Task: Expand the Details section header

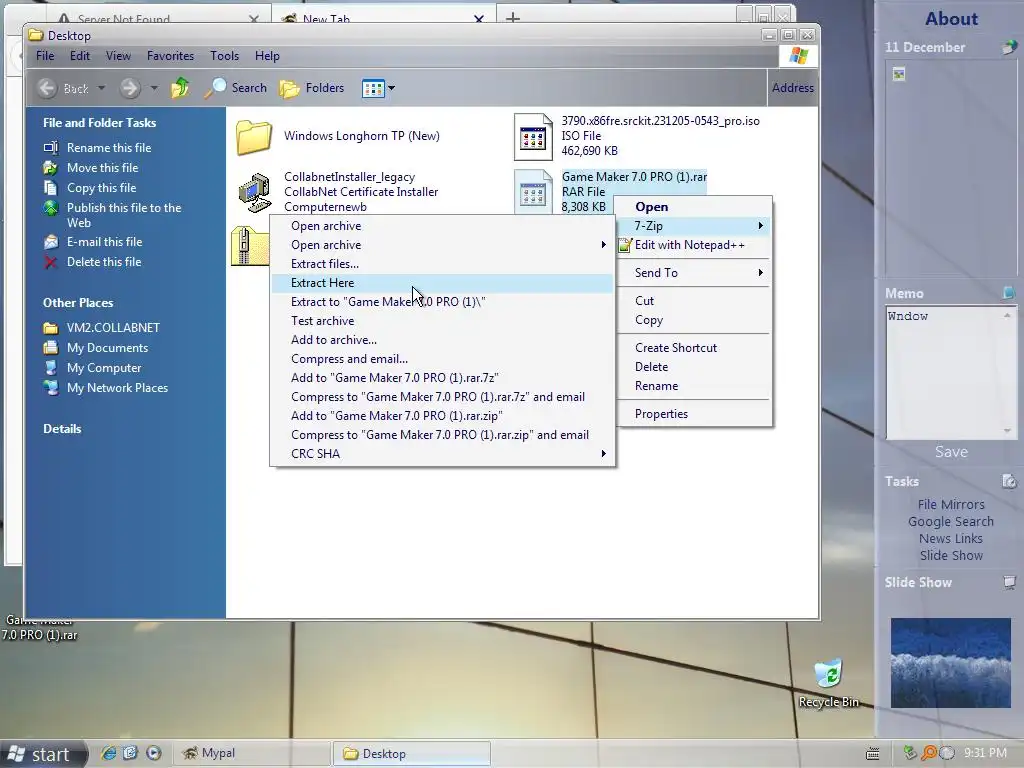Action: click(62, 429)
